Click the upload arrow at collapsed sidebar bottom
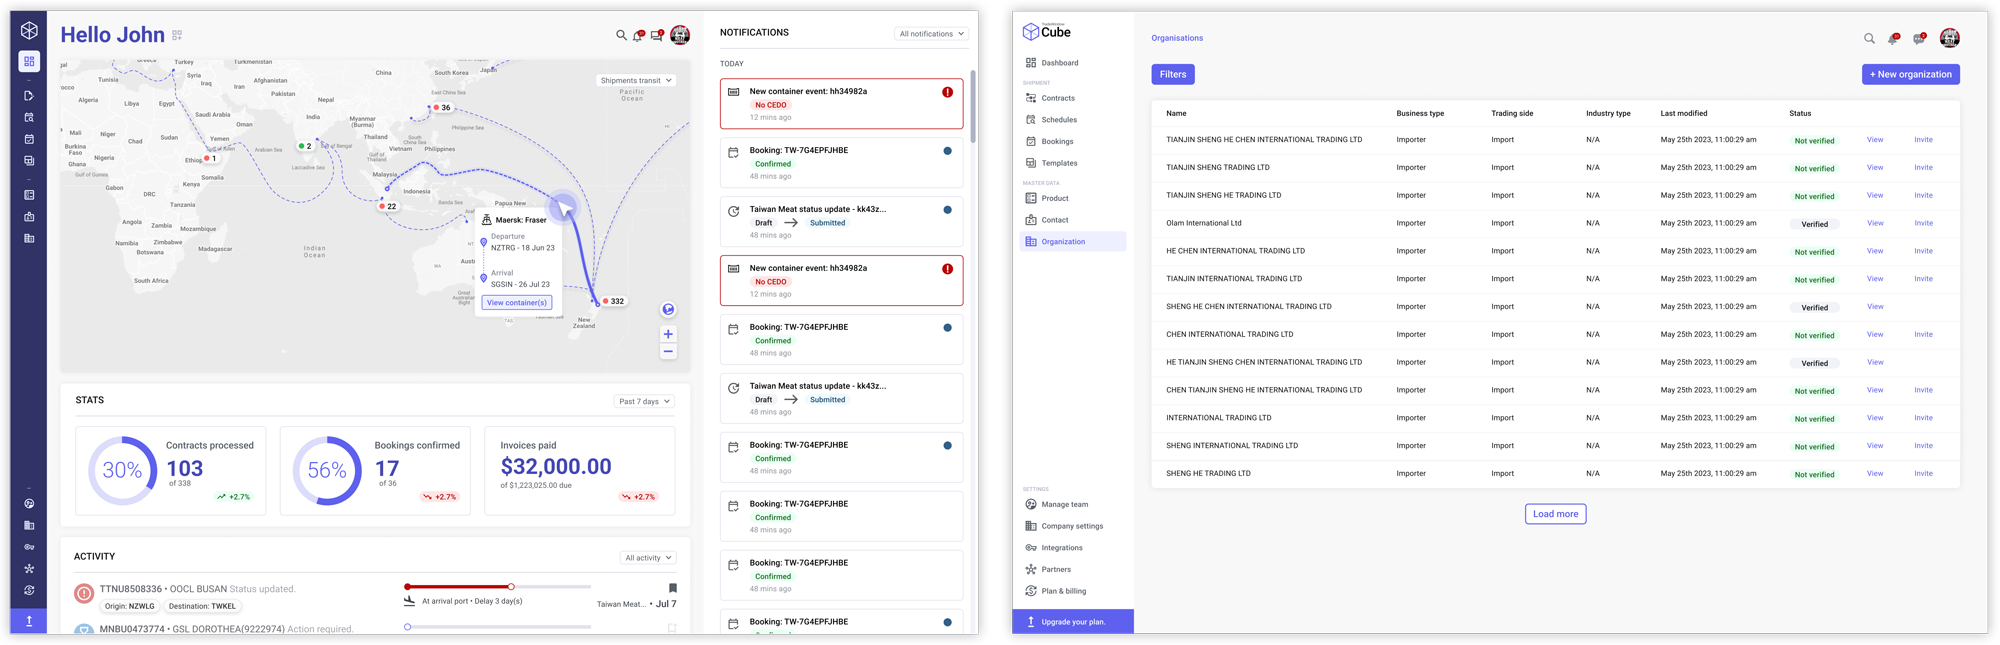Viewport: 2000px width, 645px height. (x=29, y=621)
